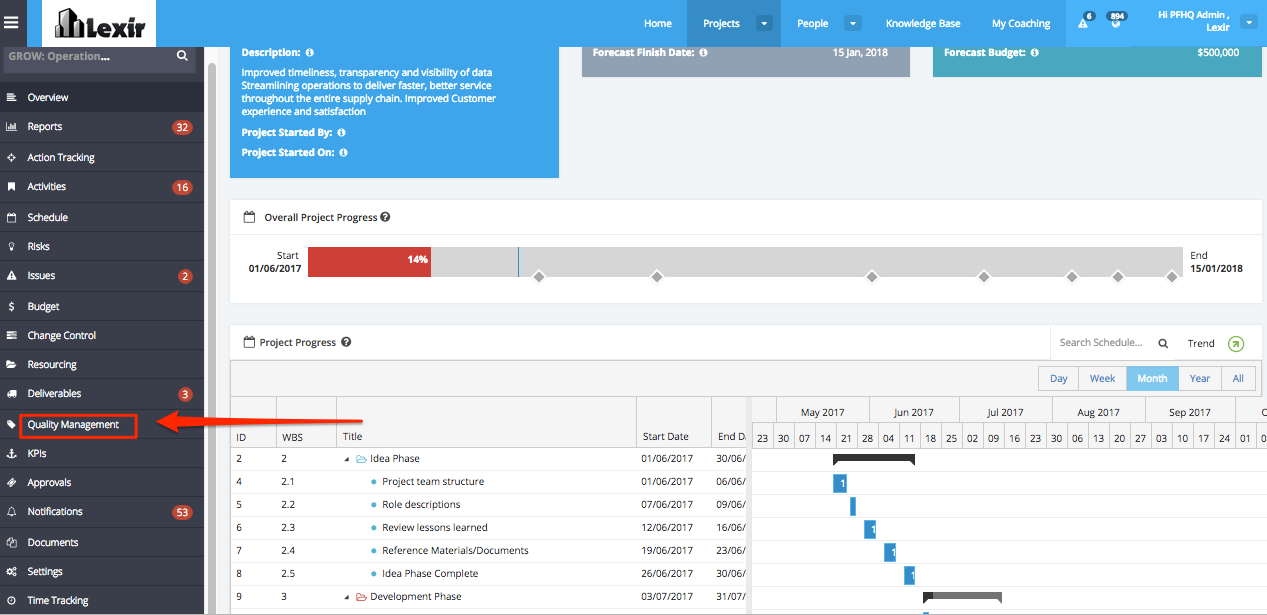This screenshot has width=1267, height=615.
Task: Click the Issues warning icon in sidebar
Action: tap(11, 275)
